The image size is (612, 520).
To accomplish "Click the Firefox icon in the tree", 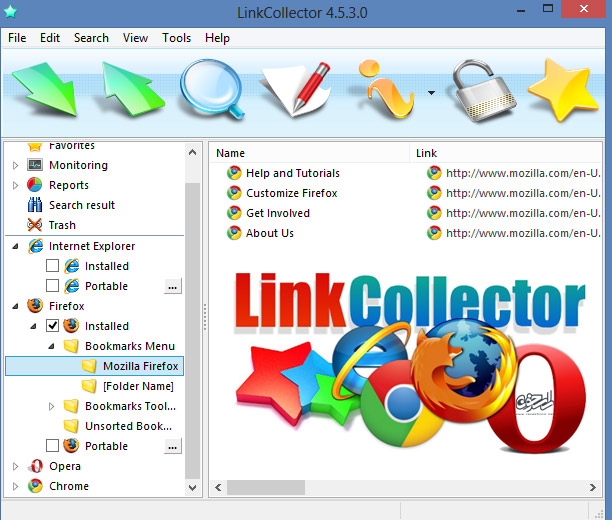I will [35, 306].
